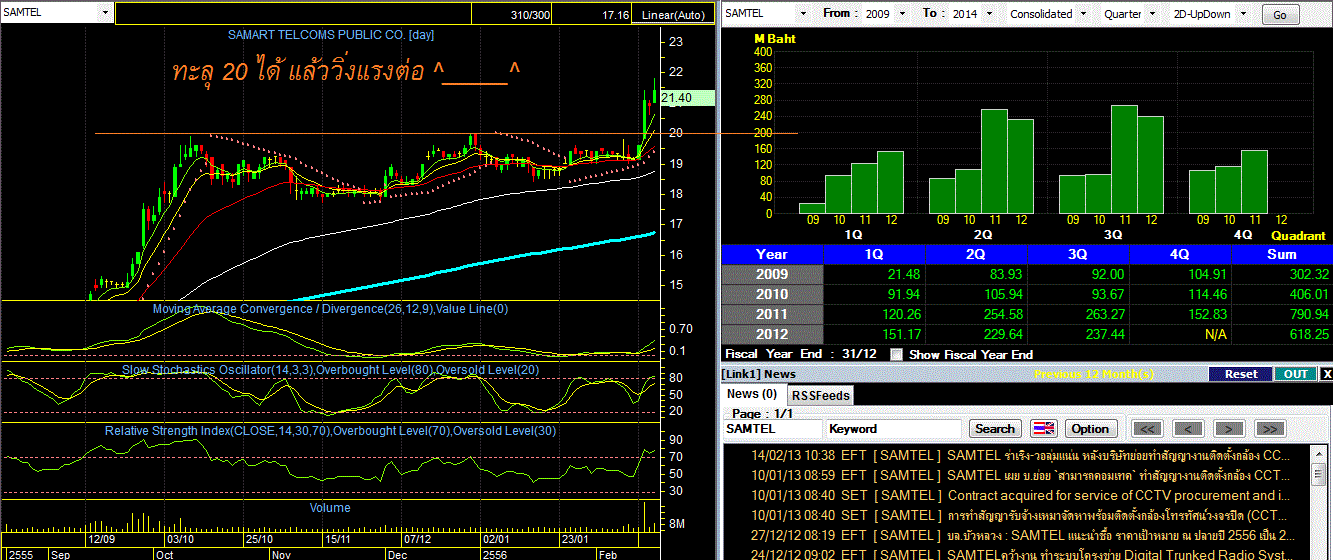Open the Consolidated statement type dropdown
The width and height of the screenshot is (1333, 560).
pyautogui.click(x=1082, y=14)
